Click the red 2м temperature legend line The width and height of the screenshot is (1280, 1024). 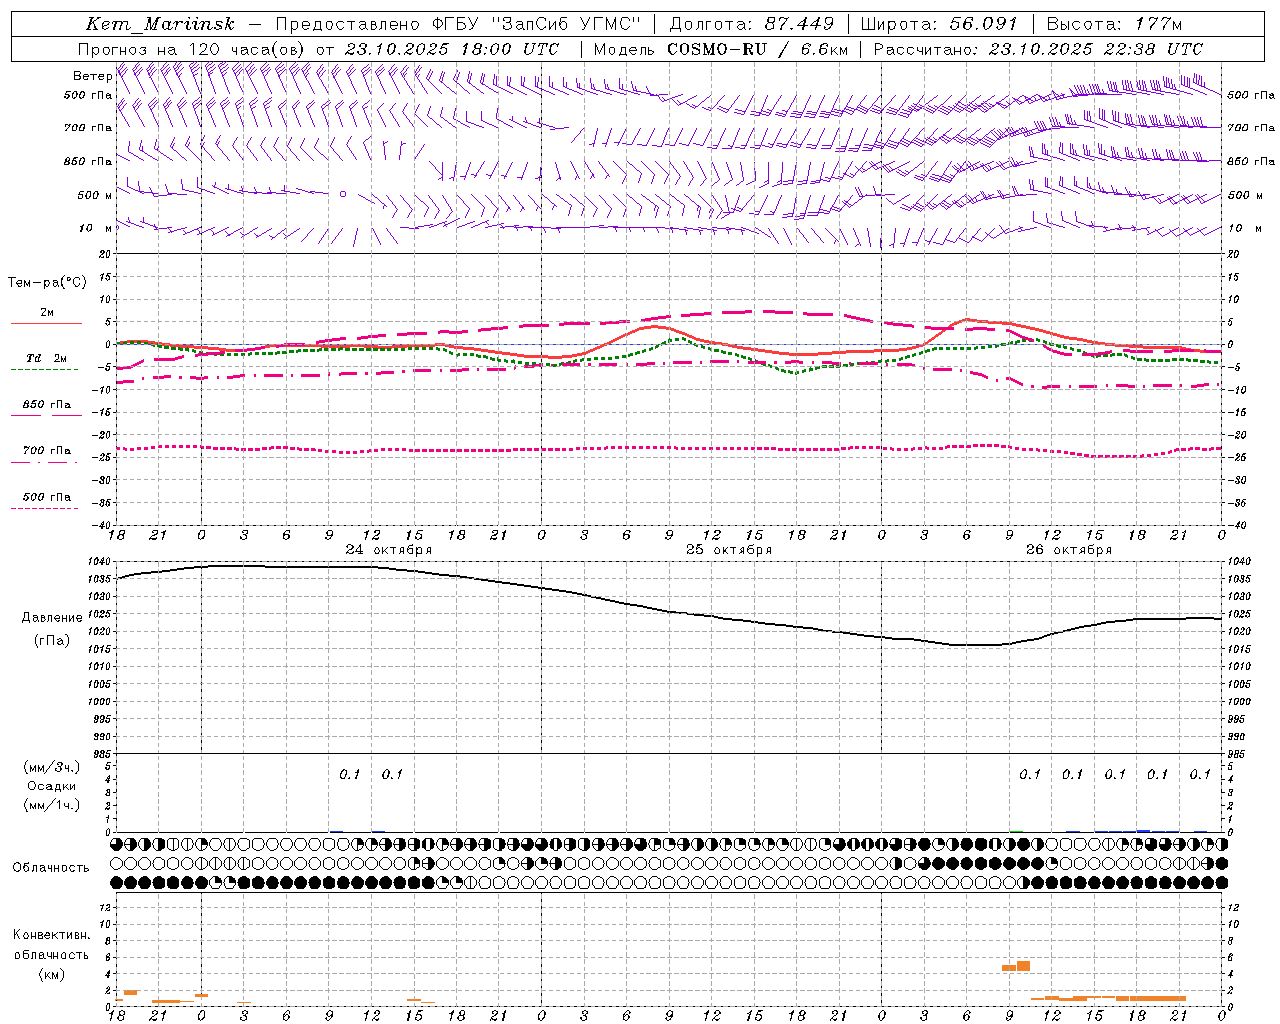click(46, 323)
